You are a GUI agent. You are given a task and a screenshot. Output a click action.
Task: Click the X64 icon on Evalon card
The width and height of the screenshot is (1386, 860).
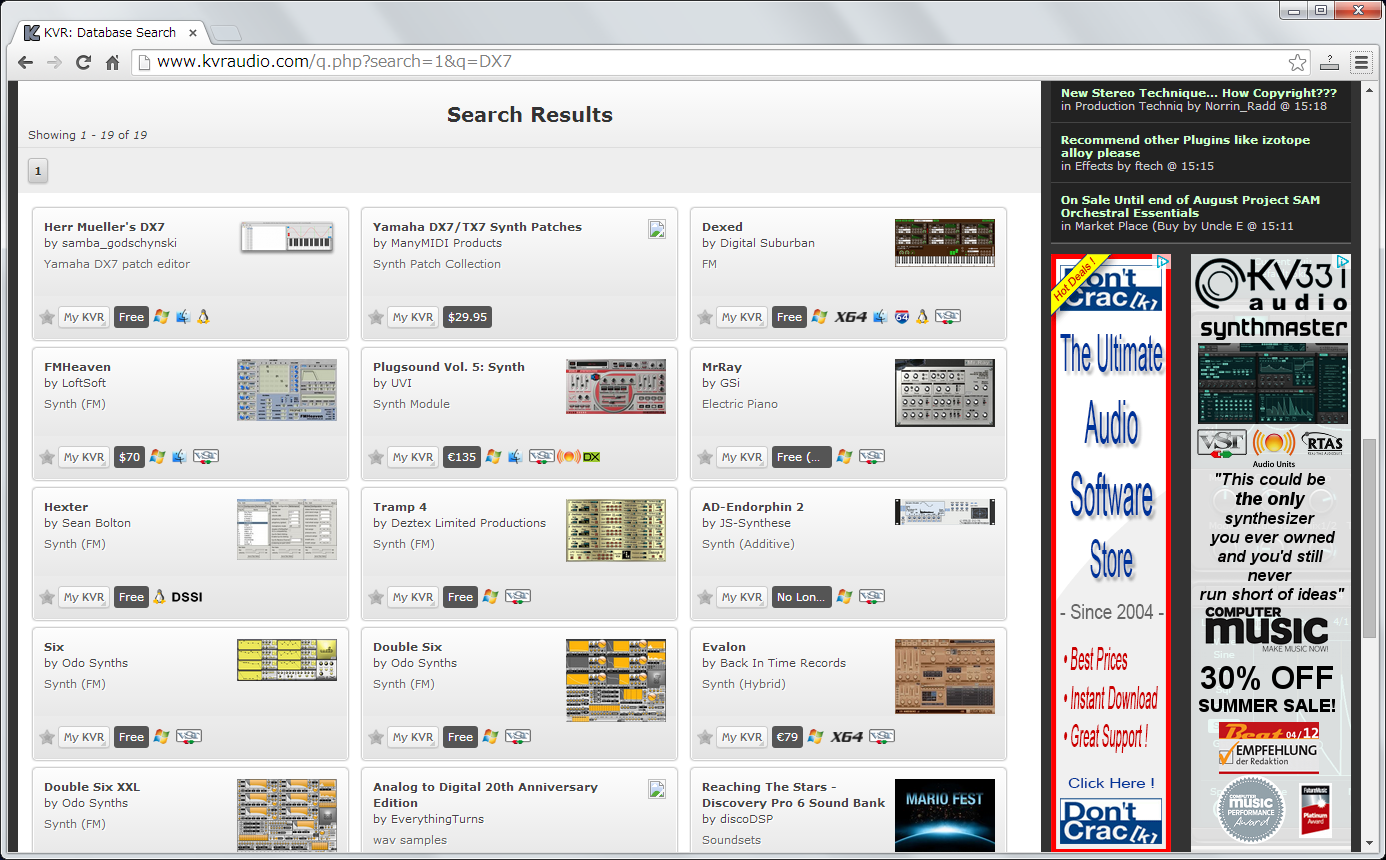847,737
